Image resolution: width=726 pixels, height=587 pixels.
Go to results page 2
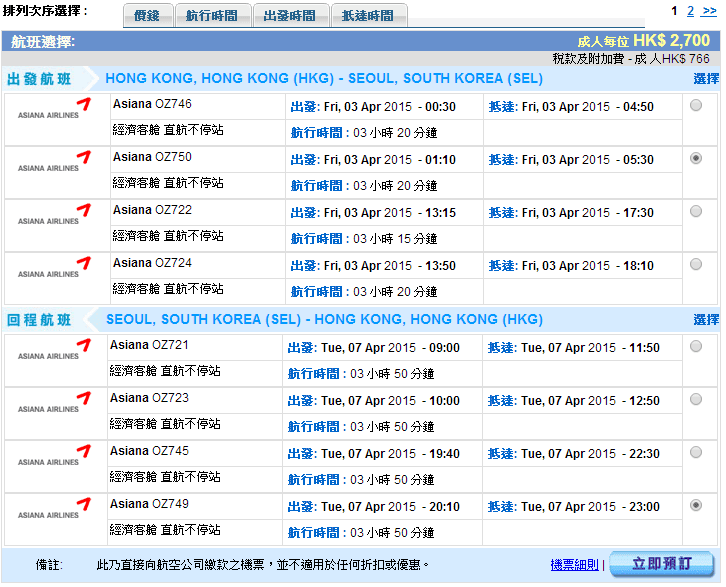pos(690,11)
